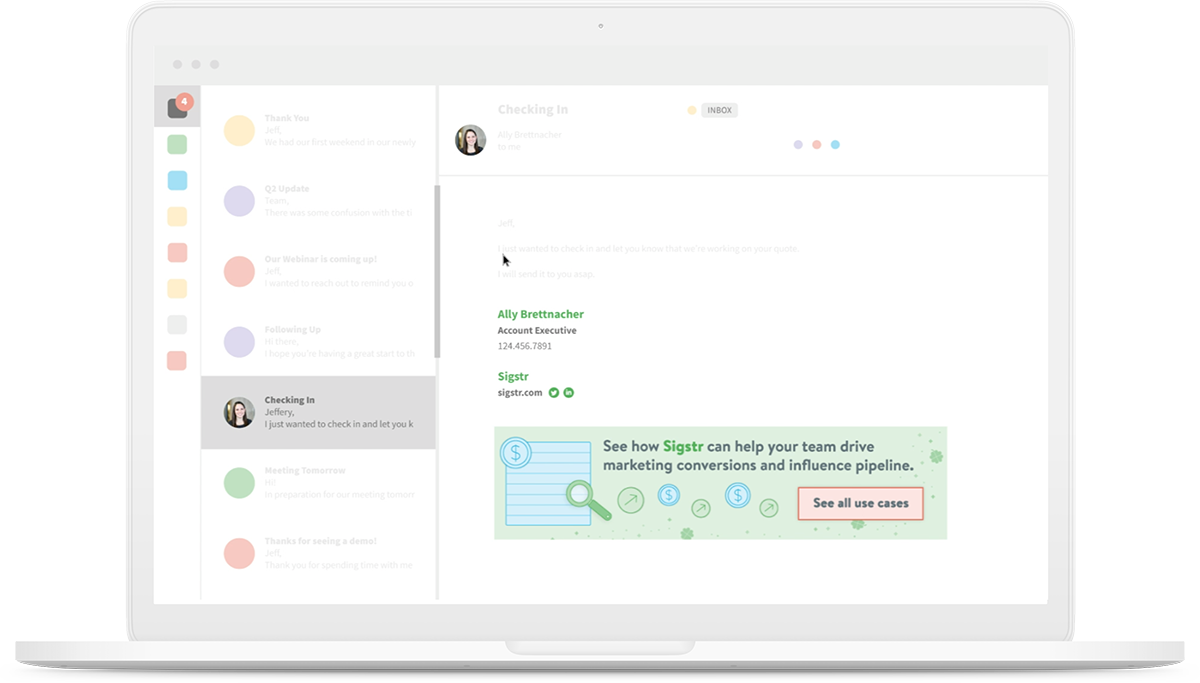Viewport: 1200px width, 683px height.
Task: Click the sender photo in the message header
Action: pos(470,140)
